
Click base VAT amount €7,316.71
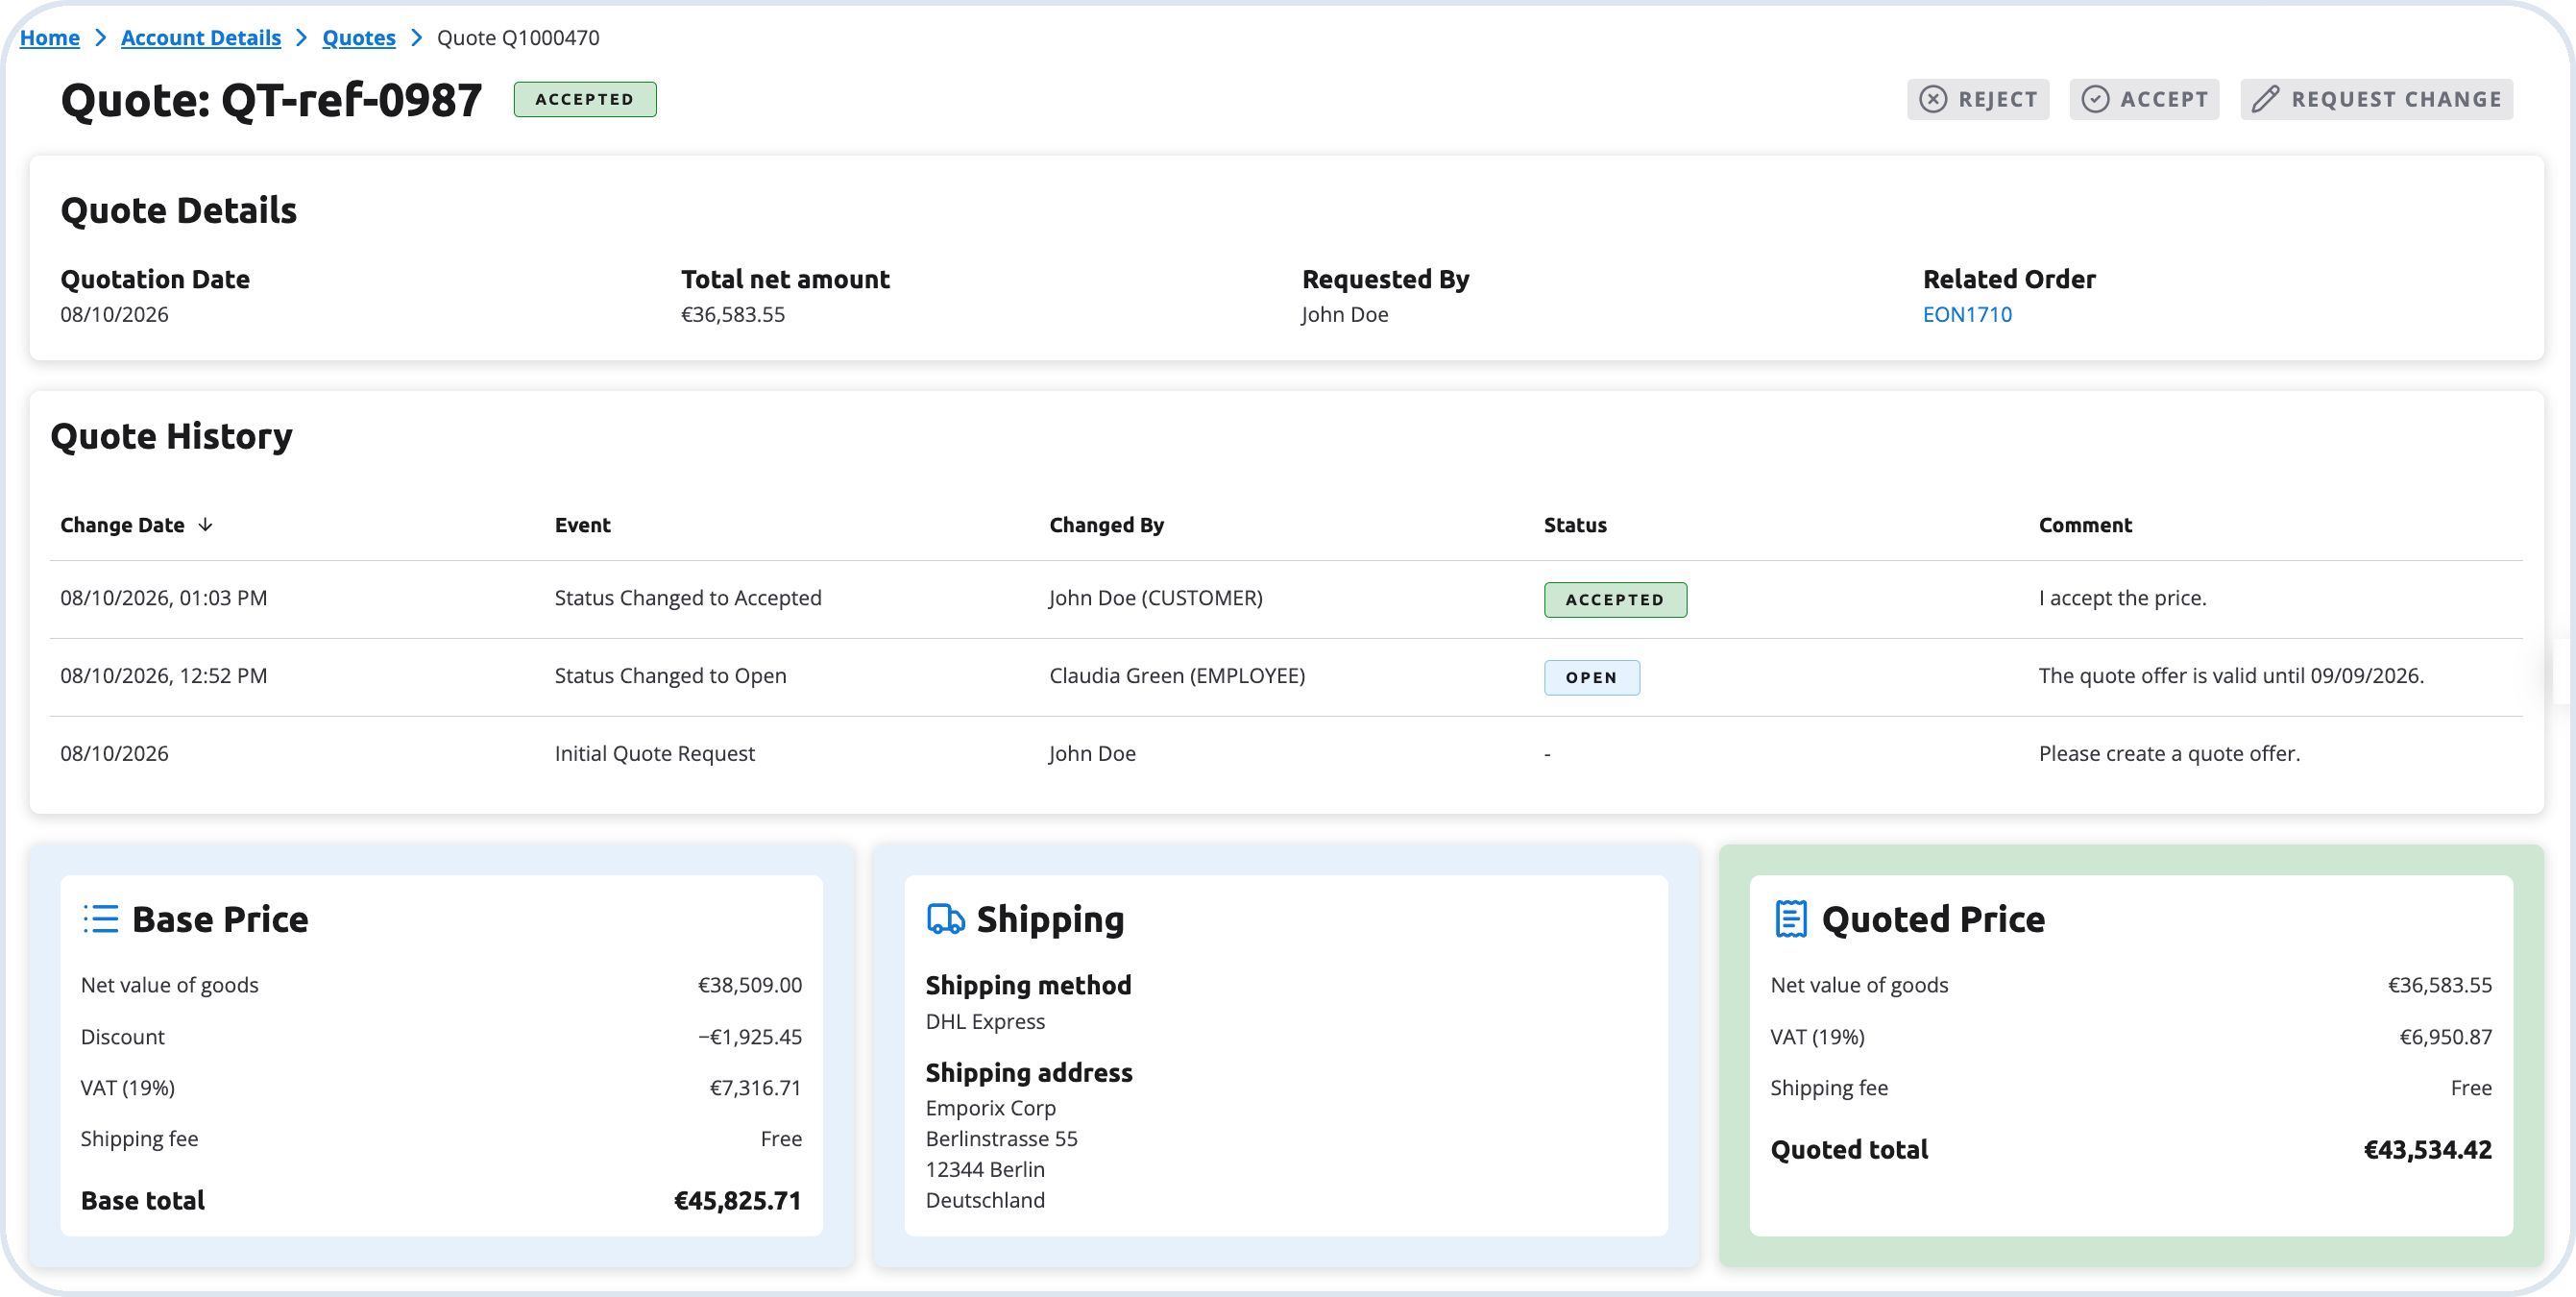(x=755, y=1088)
